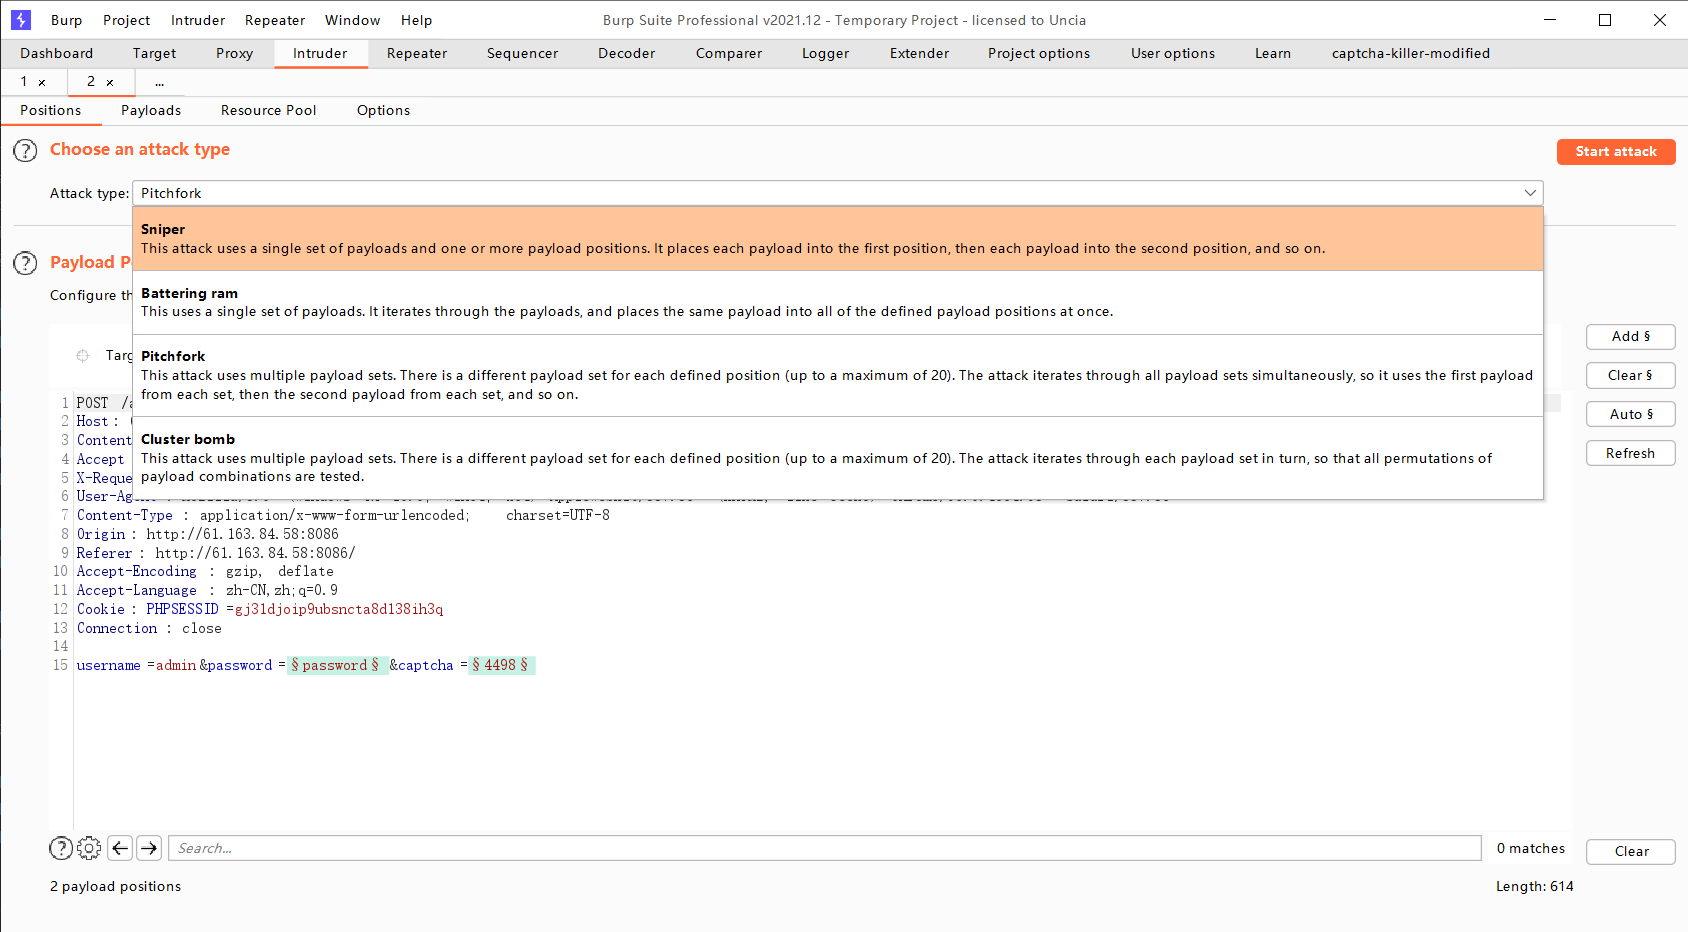Click into the Search input field
Screen dimensions: 1688x932
(x=825, y=848)
